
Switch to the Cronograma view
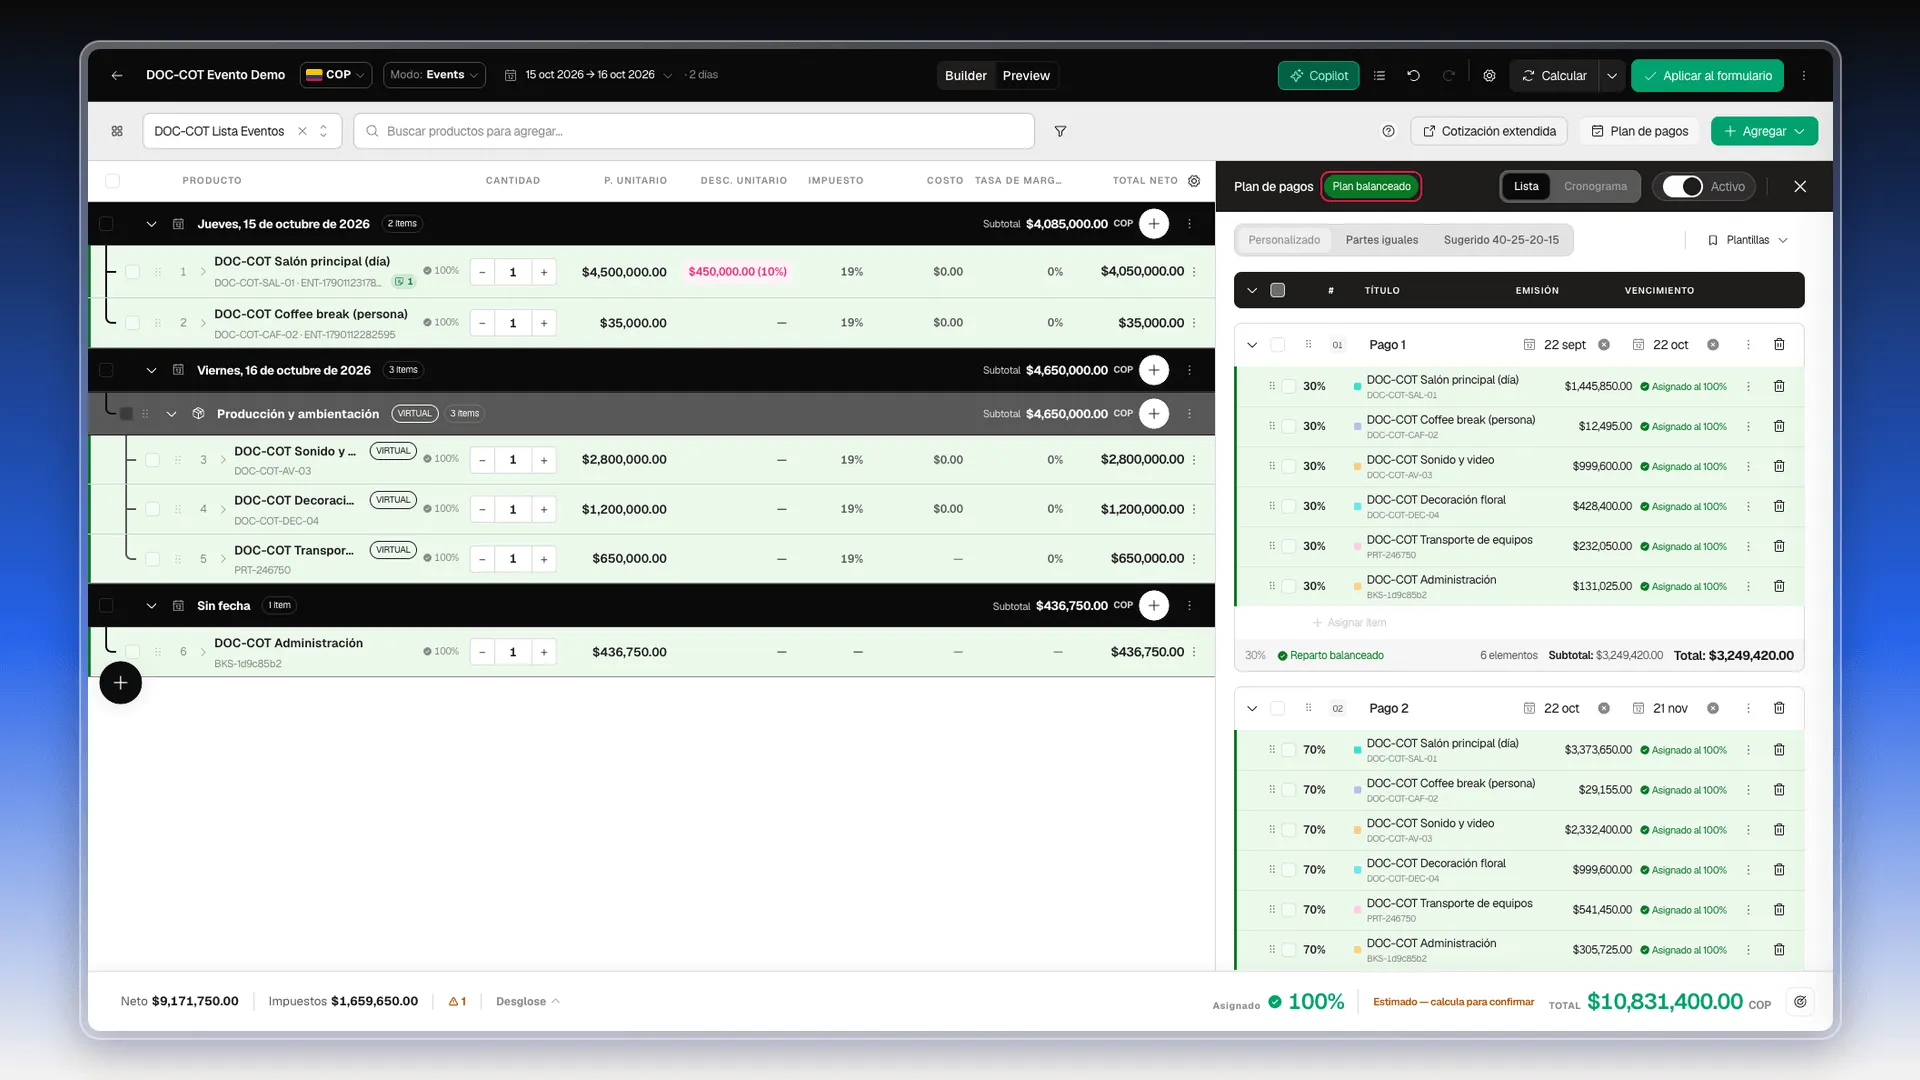click(x=1595, y=187)
